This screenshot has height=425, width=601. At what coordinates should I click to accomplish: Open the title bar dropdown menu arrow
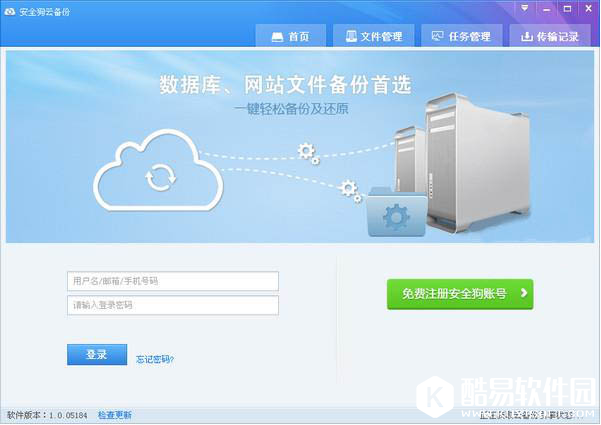524,9
